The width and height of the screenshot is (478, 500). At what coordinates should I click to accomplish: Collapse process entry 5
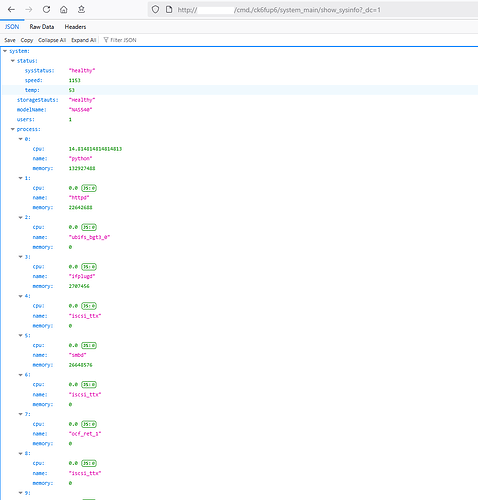pyautogui.click(x=21, y=335)
